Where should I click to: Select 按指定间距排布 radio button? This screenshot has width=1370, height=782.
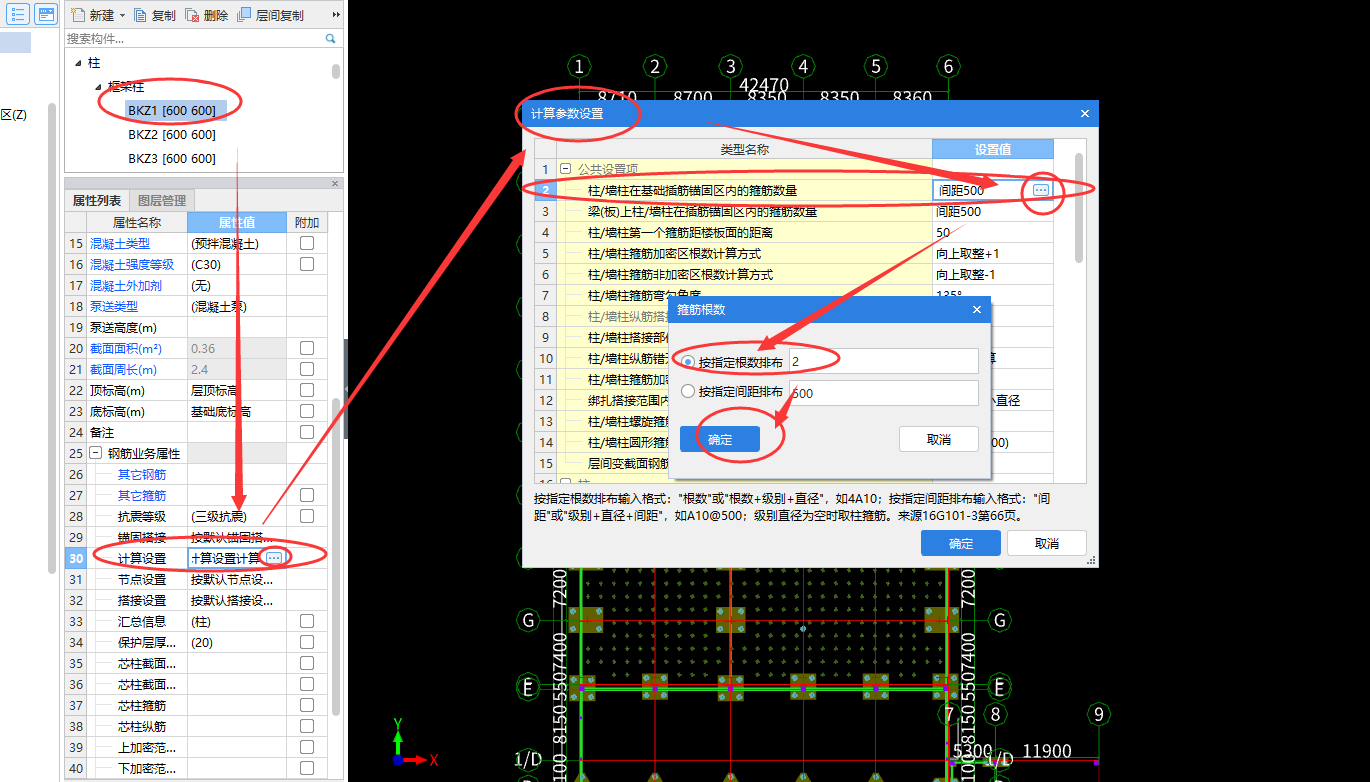[688, 392]
